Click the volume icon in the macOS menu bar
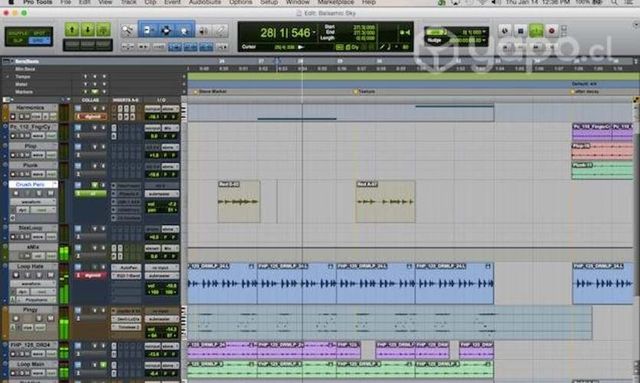This screenshot has height=383, width=640. click(495, 2)
